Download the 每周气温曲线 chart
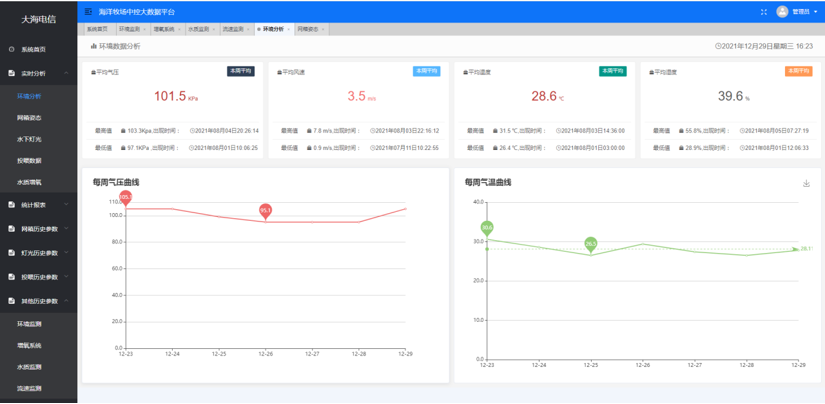 pos(806,184)
